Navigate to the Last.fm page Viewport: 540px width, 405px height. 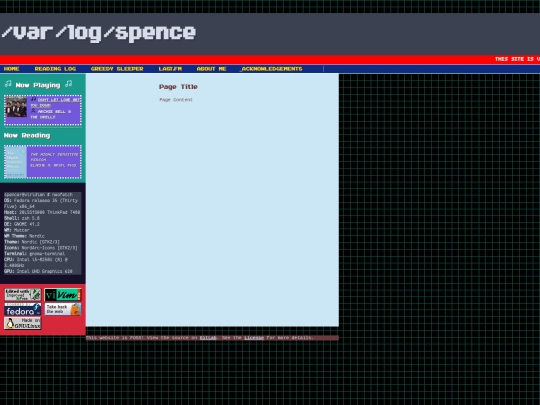170,69
